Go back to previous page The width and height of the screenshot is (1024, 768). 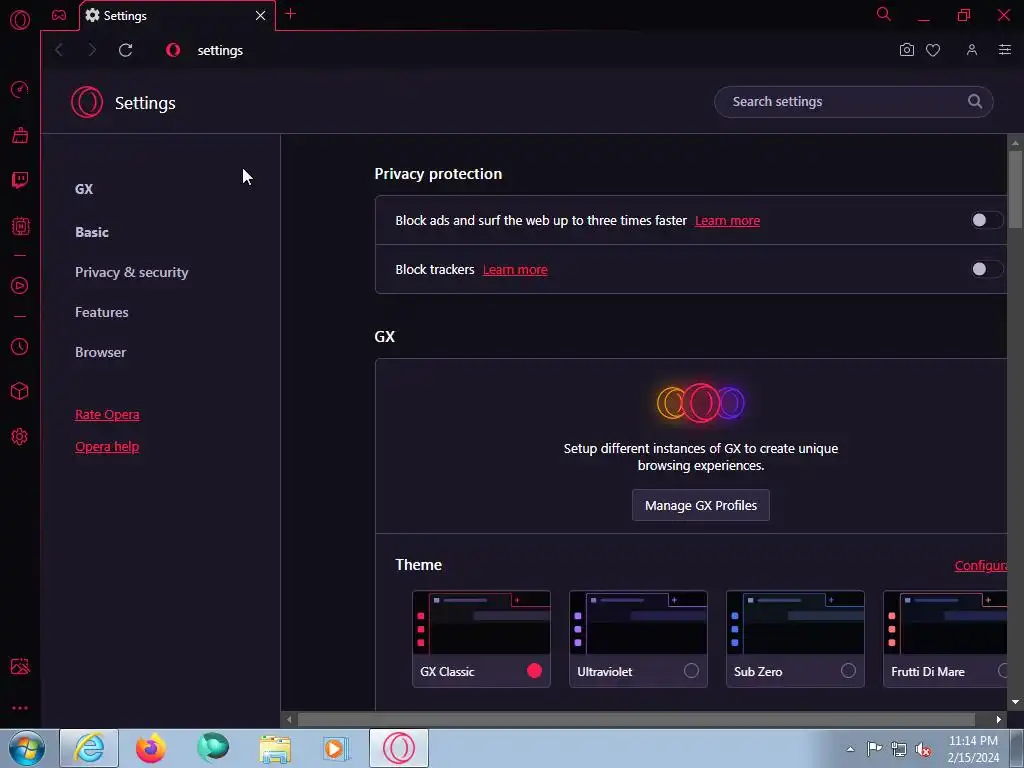click(59, 50)
